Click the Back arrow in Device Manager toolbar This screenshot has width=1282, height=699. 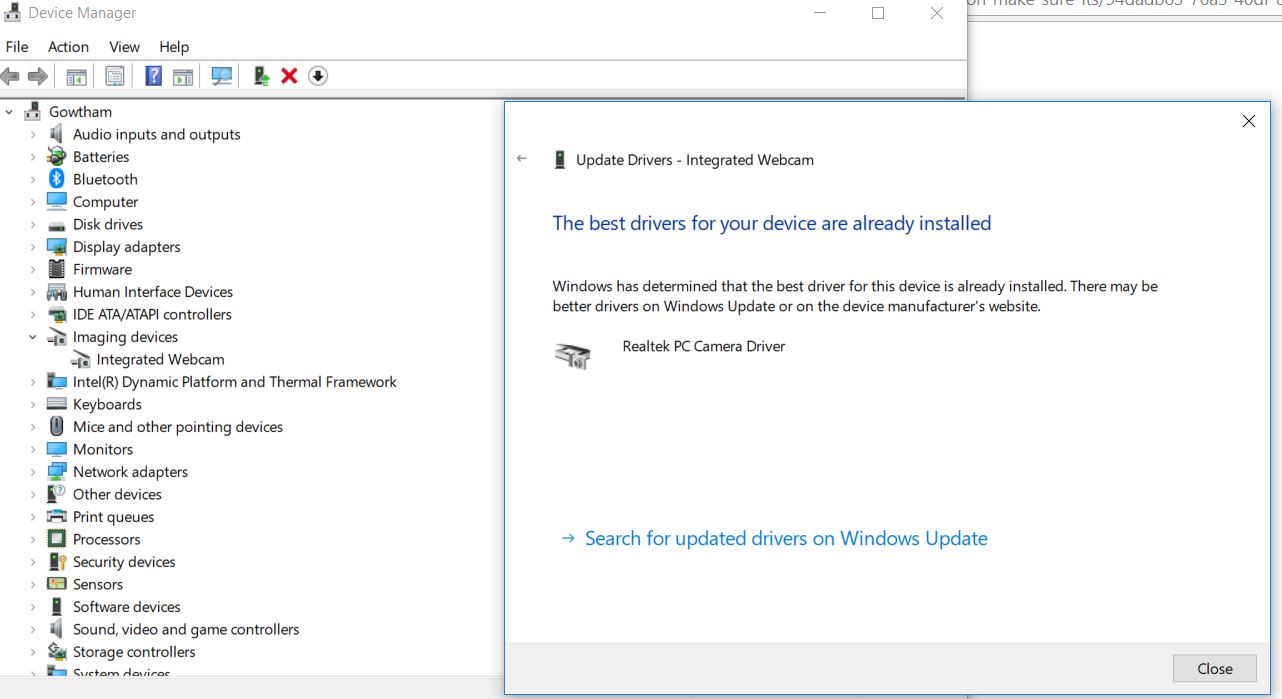coord(11,76)
